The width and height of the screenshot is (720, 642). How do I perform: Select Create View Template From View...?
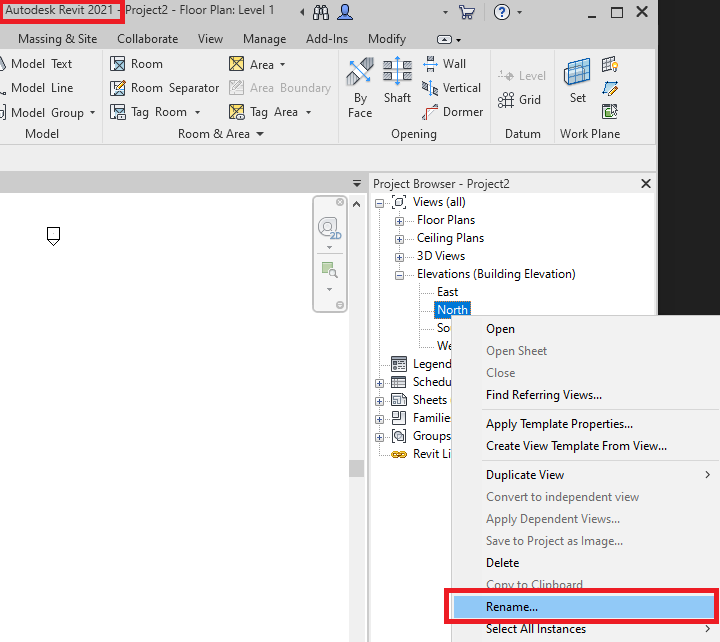coord(586,446)
